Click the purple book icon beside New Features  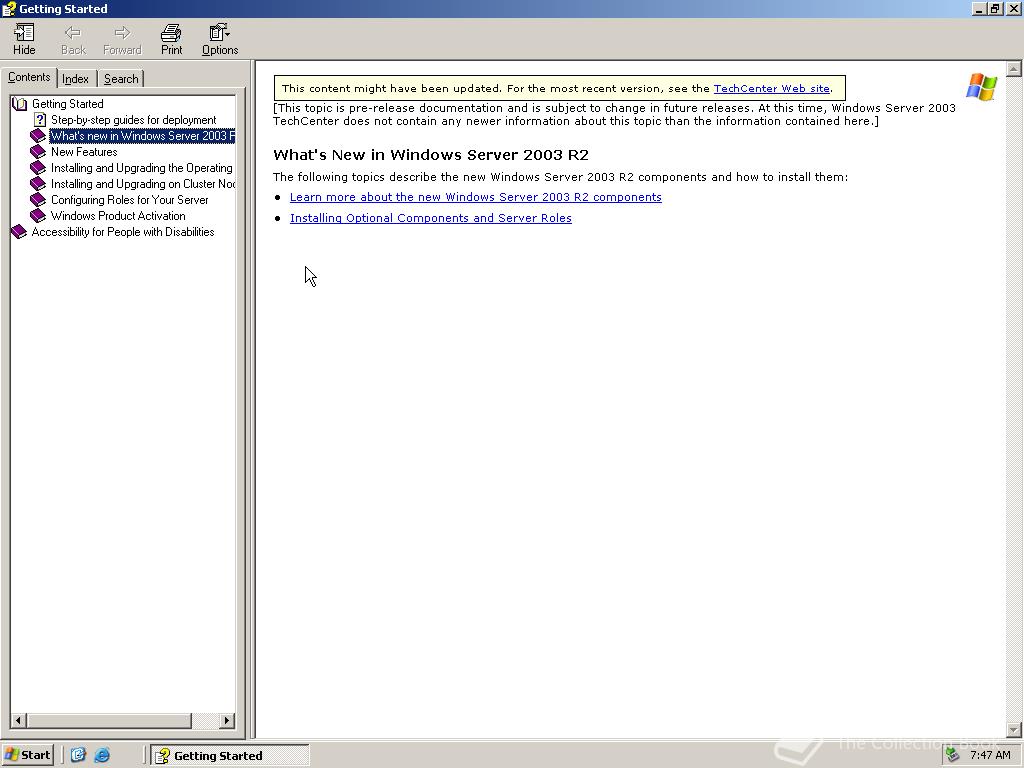[x=38, y=152]
